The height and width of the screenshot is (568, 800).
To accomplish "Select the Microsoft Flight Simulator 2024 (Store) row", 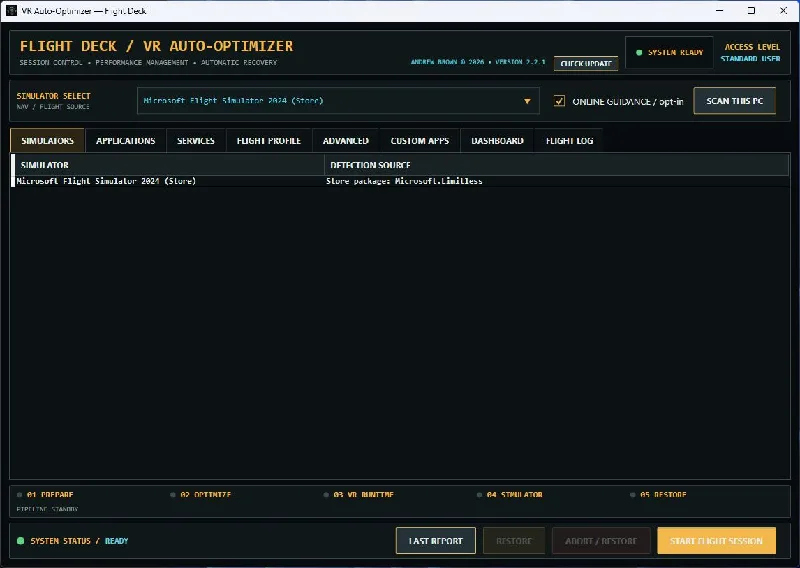I will 401,181.
